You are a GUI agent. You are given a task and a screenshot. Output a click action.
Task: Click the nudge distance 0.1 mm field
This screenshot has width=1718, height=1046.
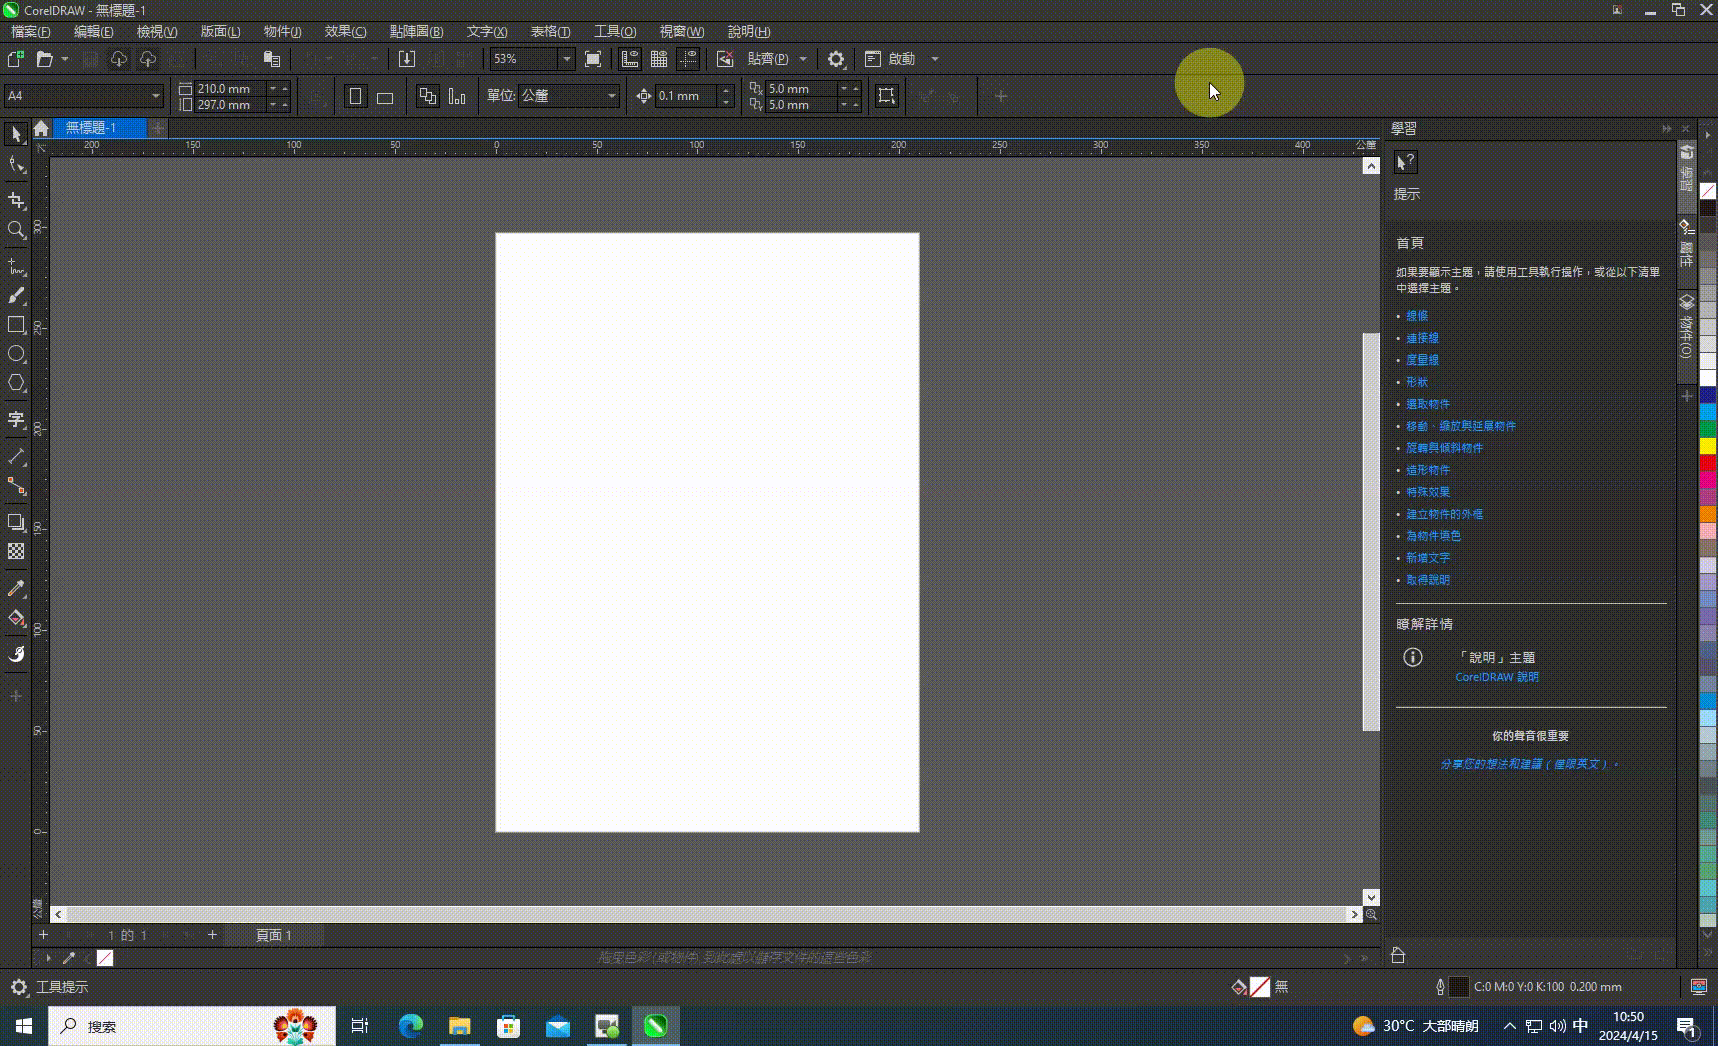686,96
